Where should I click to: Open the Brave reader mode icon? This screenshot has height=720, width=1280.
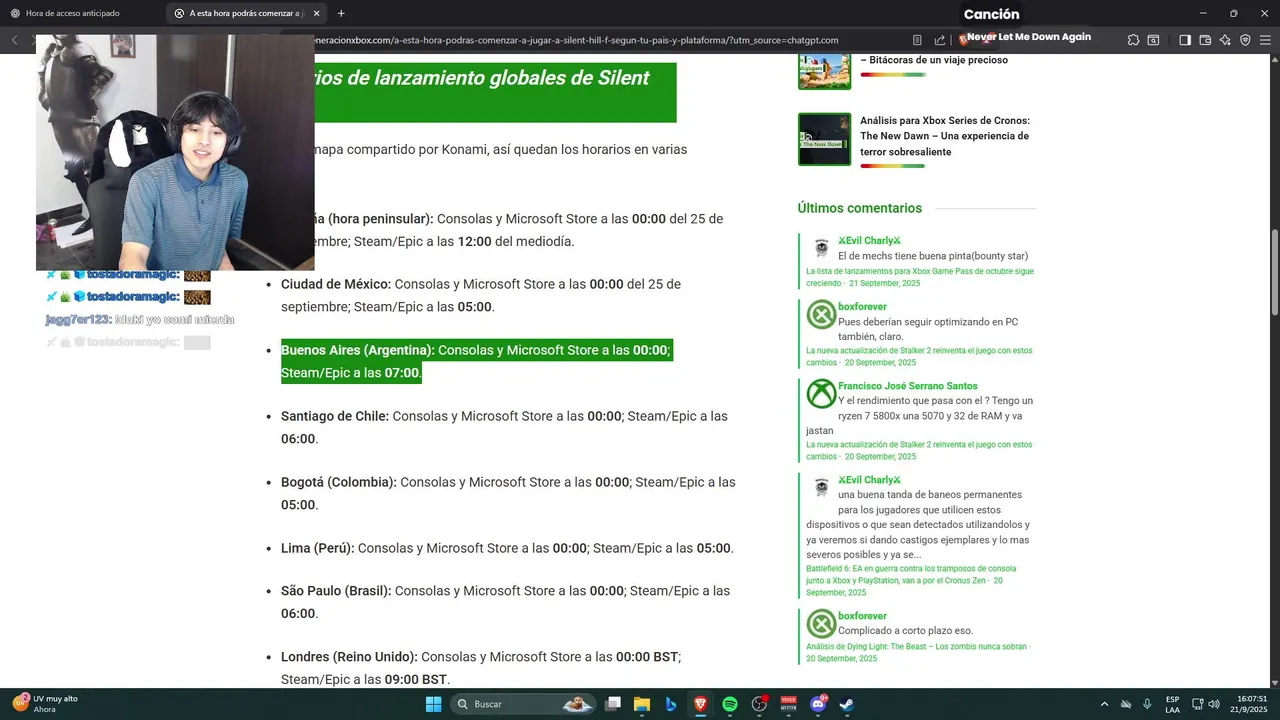pos(917,40)
